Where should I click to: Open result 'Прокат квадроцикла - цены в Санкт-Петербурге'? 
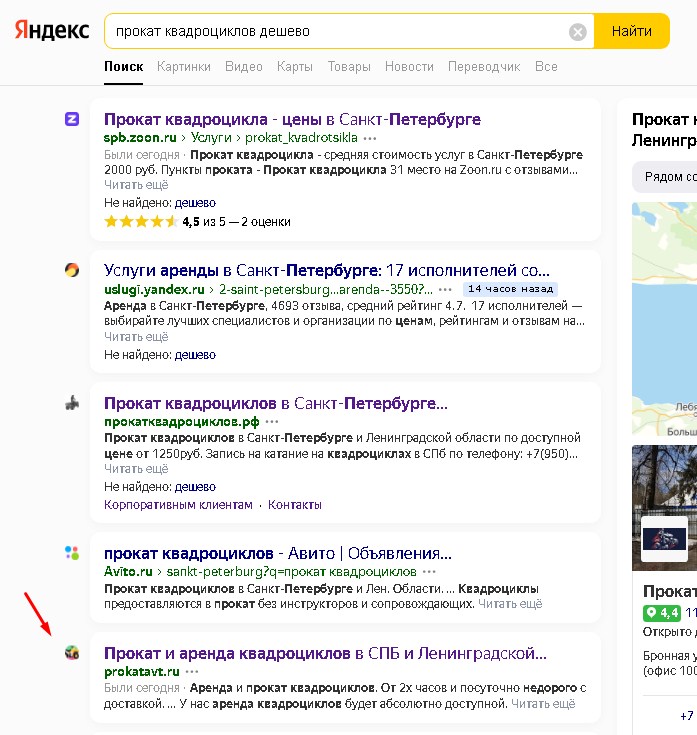click(292, 120)
